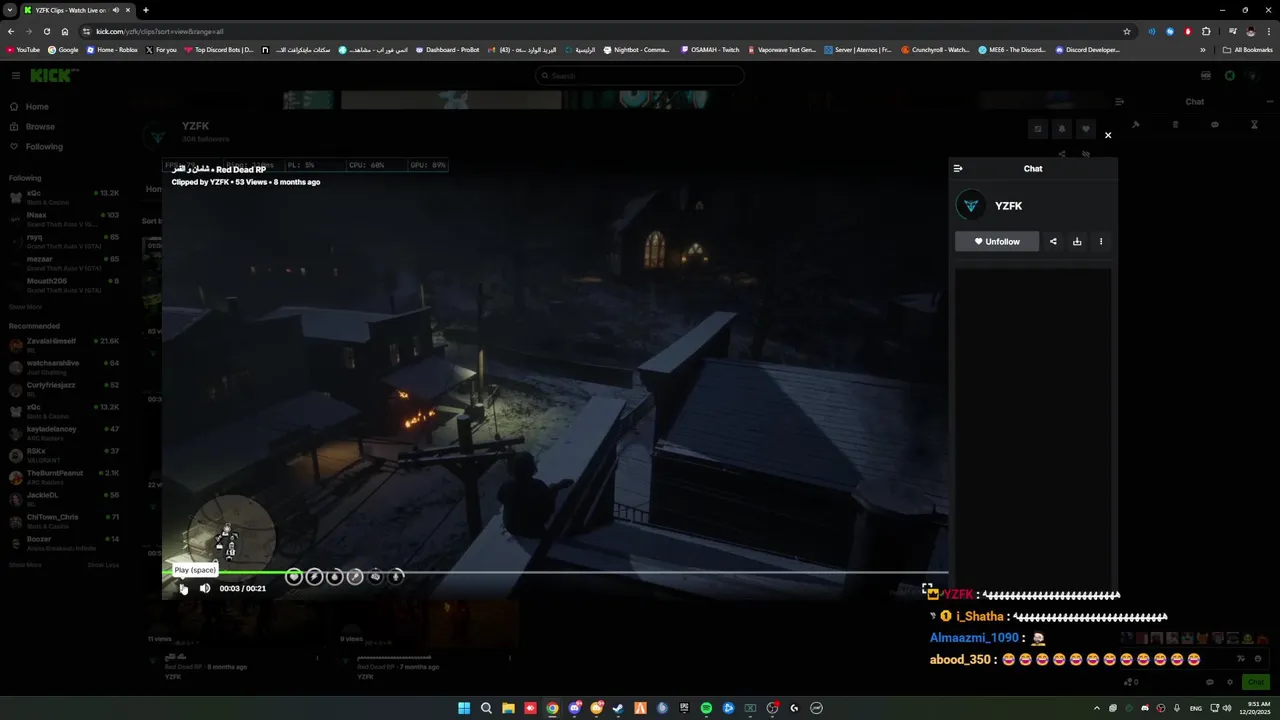Click Show Less under Recommended list

(103, 565)
